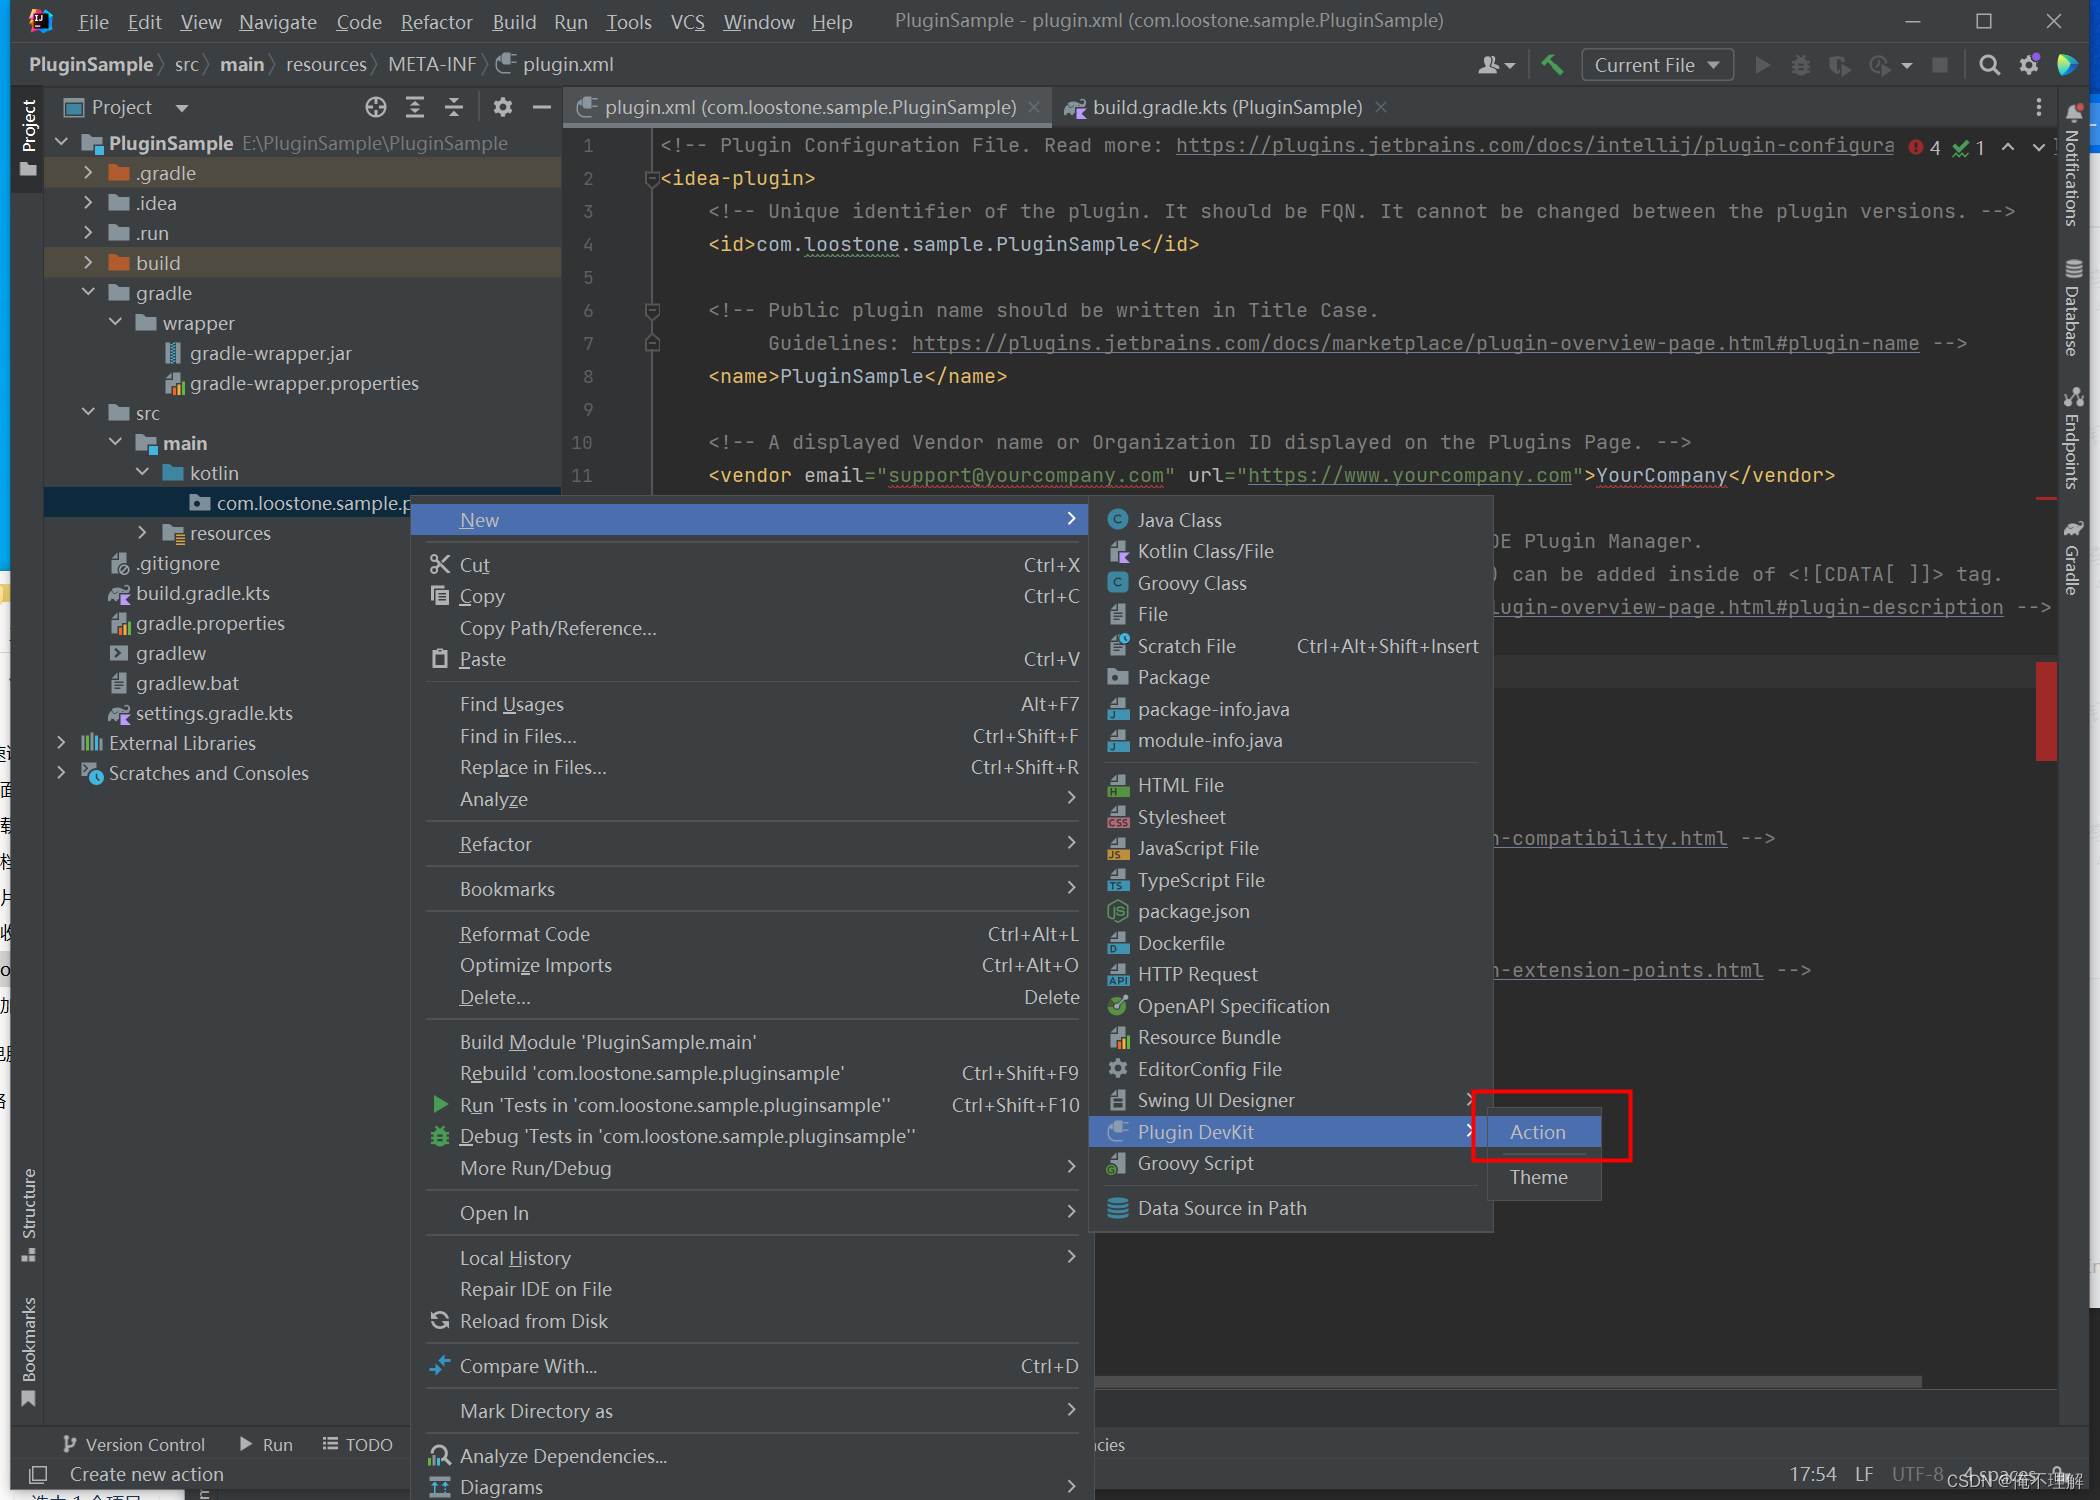Click the Run play icon in toolbar
Image resolution: width=2100 pixels, height=1500 pixels.
[x=1762, y=65]
